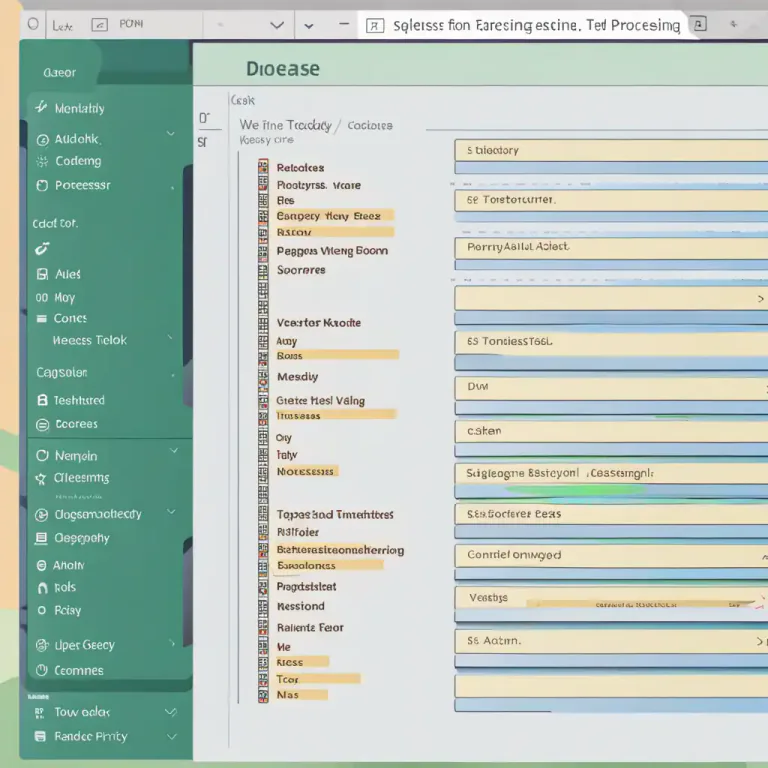Image resolution: width=768 pixels, height=768 pixels.
Task: Click the grid icon beside Sooreres
Action: click(263, 270)
